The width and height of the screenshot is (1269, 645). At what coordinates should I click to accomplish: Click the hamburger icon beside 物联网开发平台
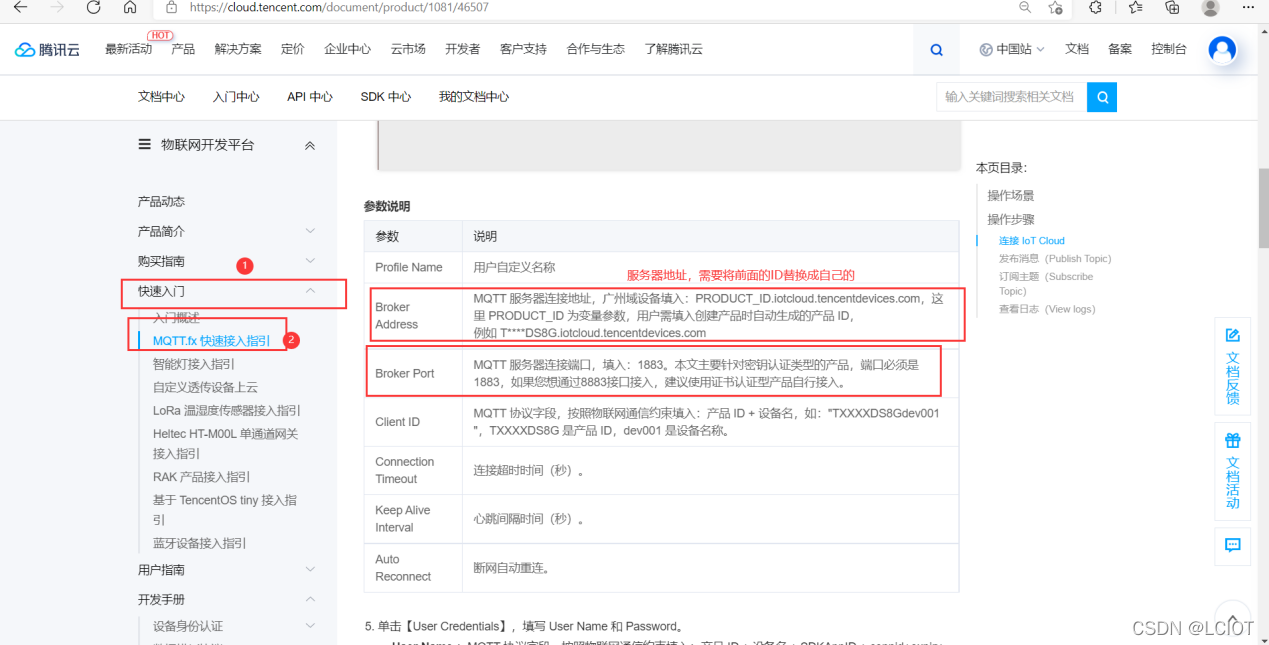[144, 145]
